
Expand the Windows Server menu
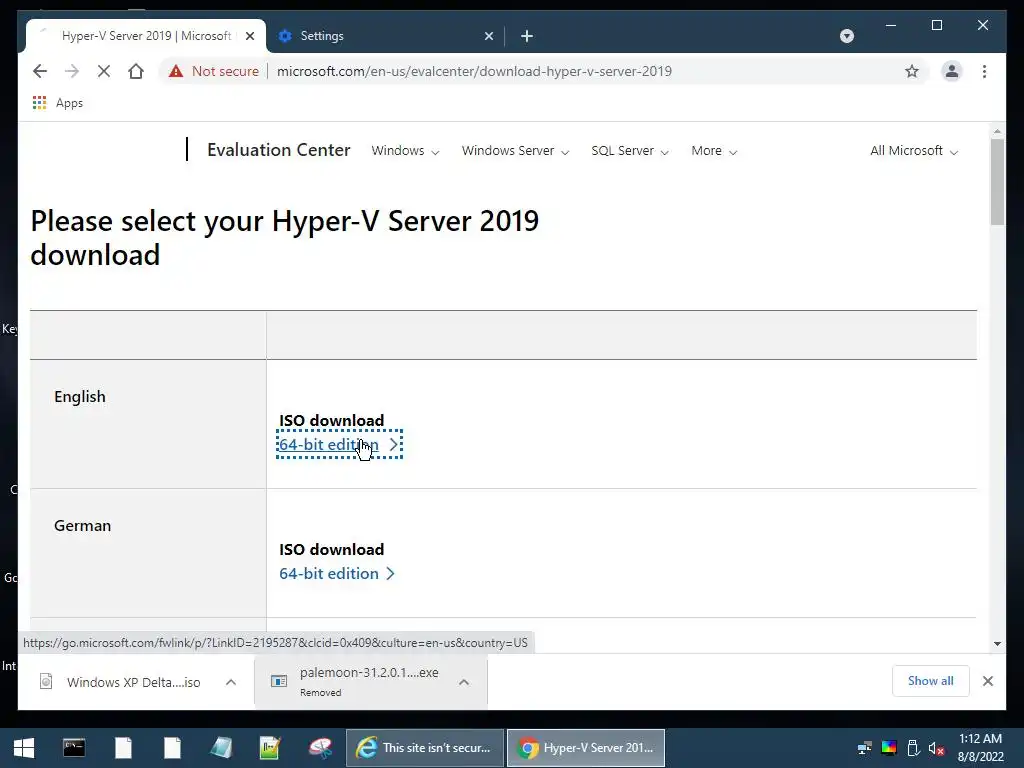coord(515,151)
